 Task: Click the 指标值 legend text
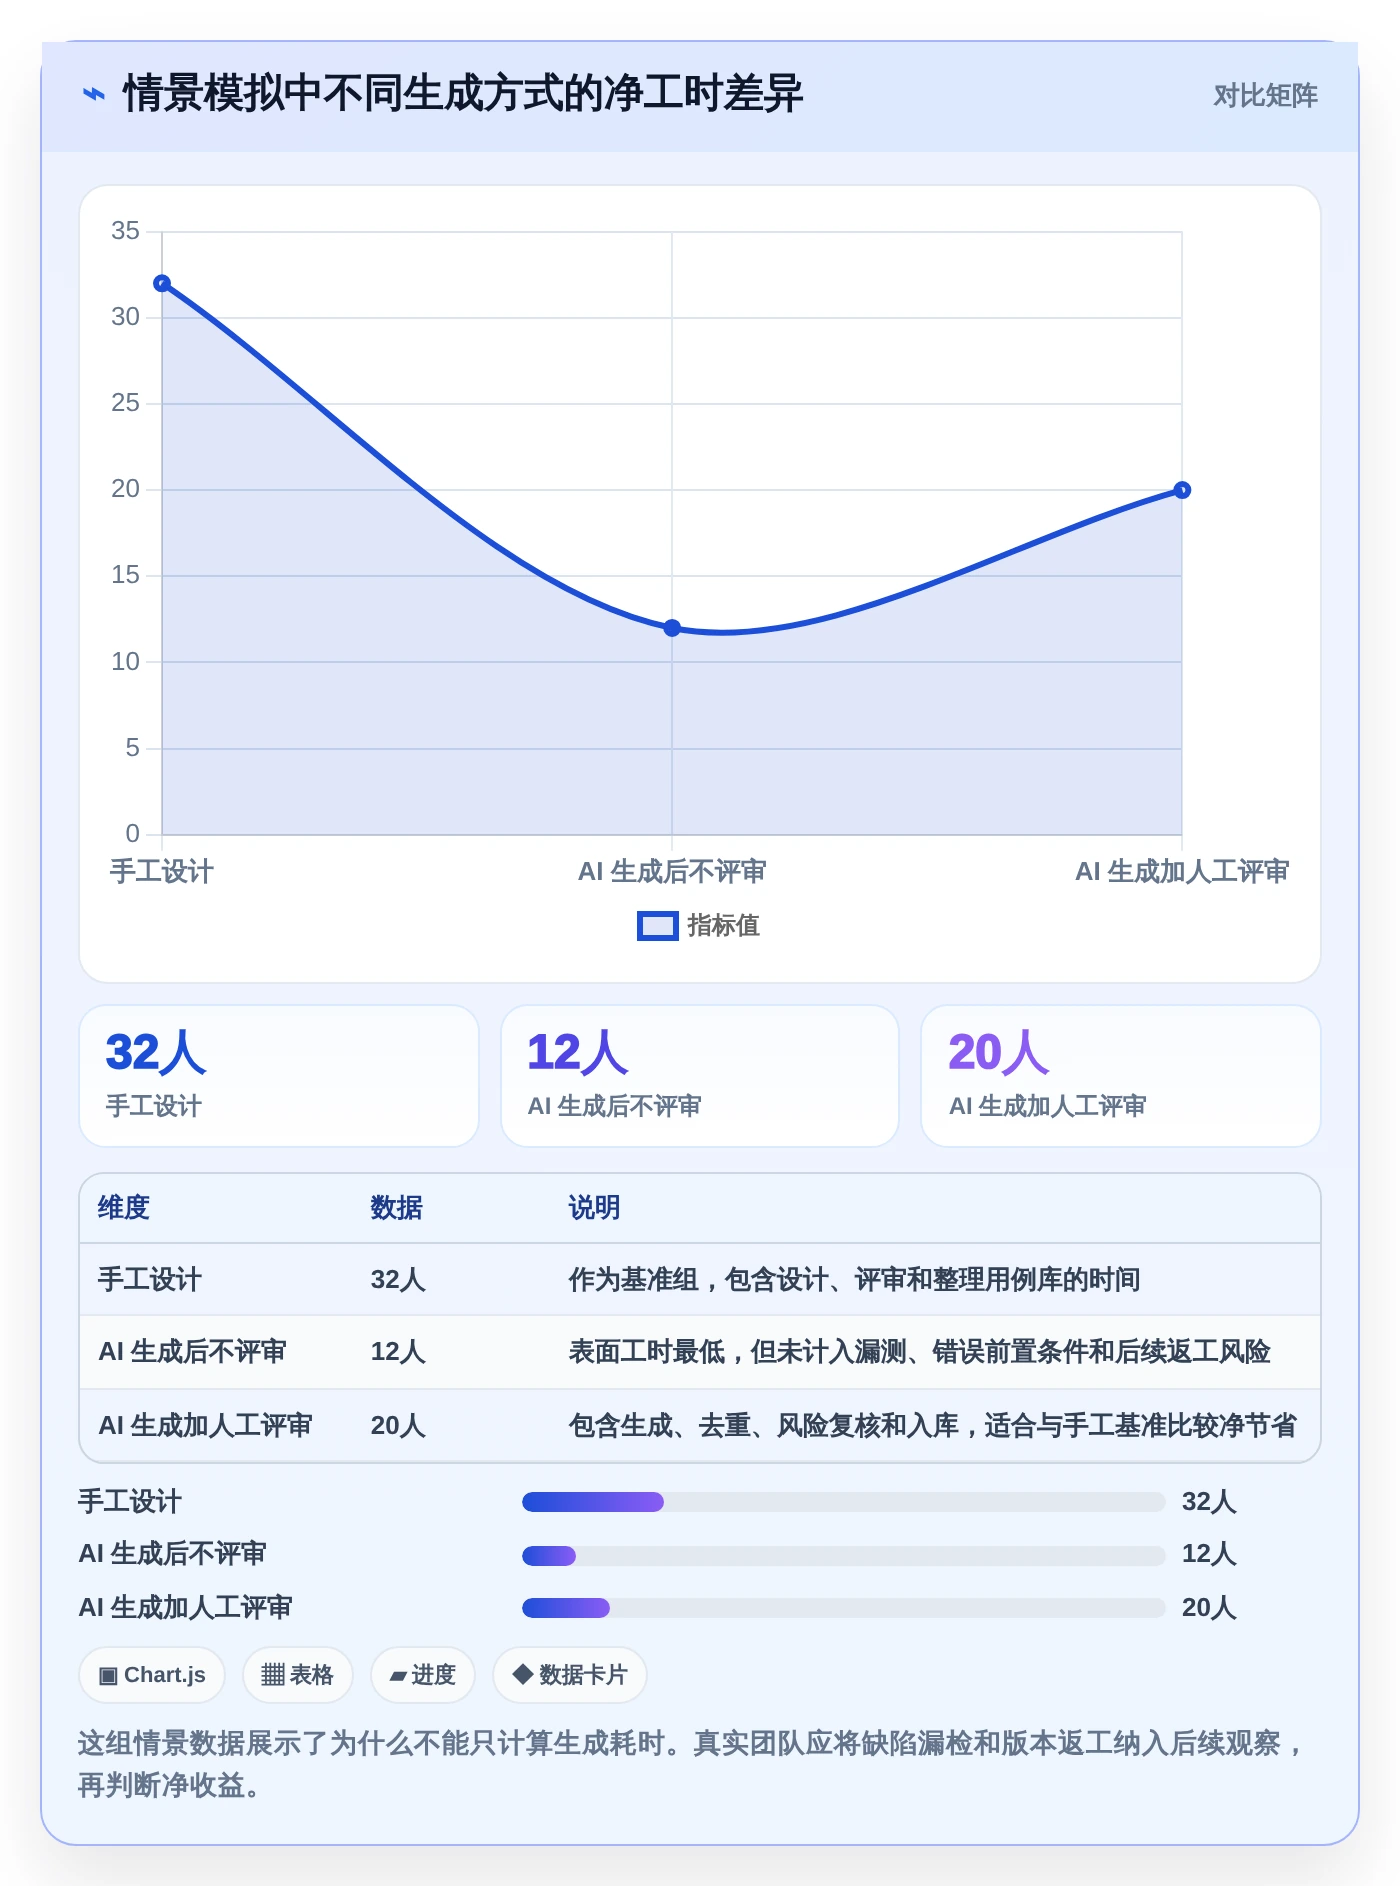[724, 926]
